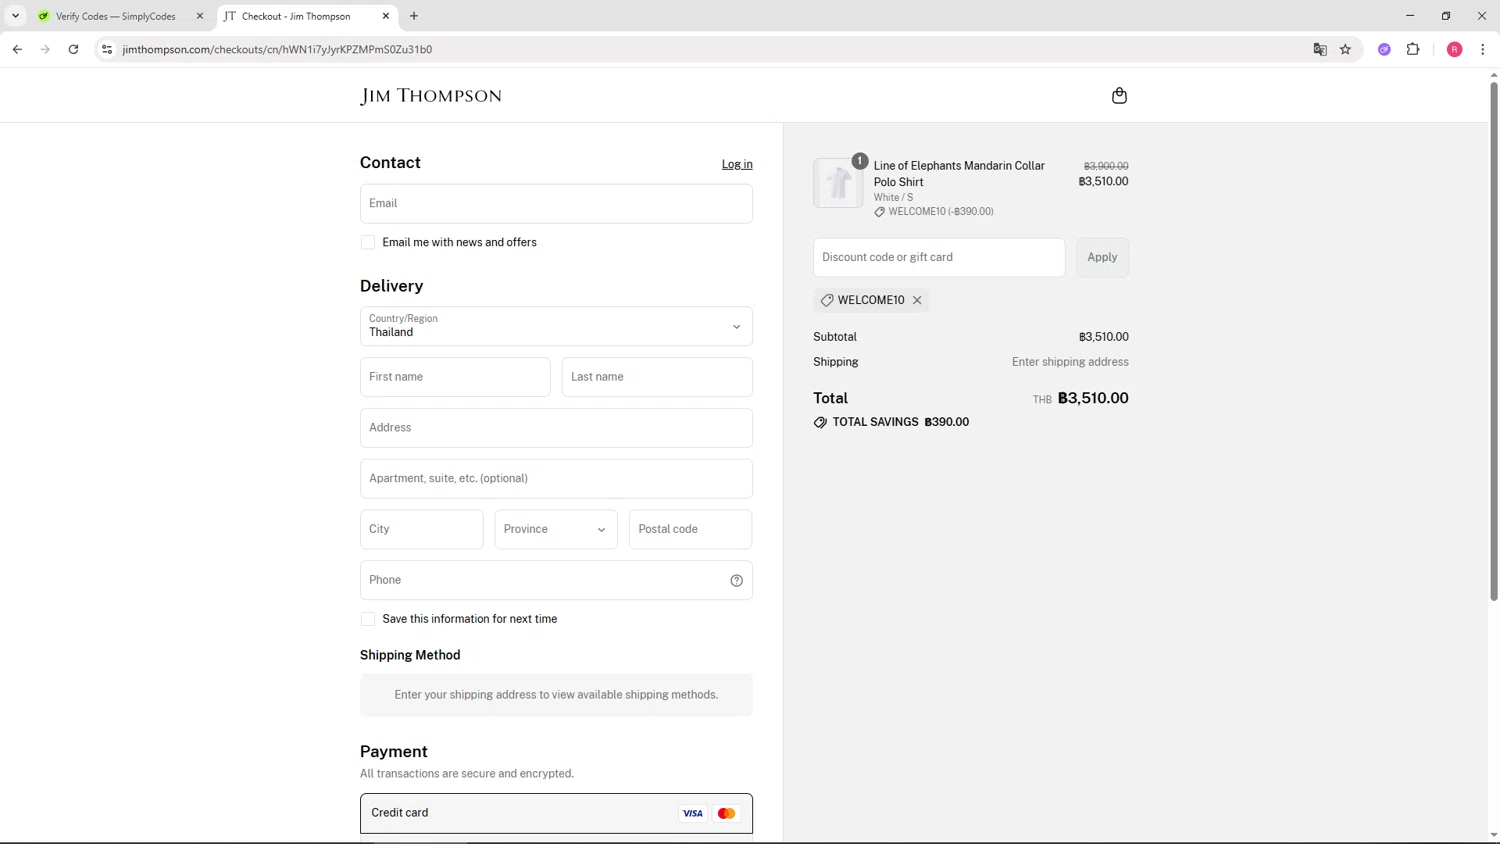
Task: Click the Apartment, suite field
Action: tap(556, 479)
